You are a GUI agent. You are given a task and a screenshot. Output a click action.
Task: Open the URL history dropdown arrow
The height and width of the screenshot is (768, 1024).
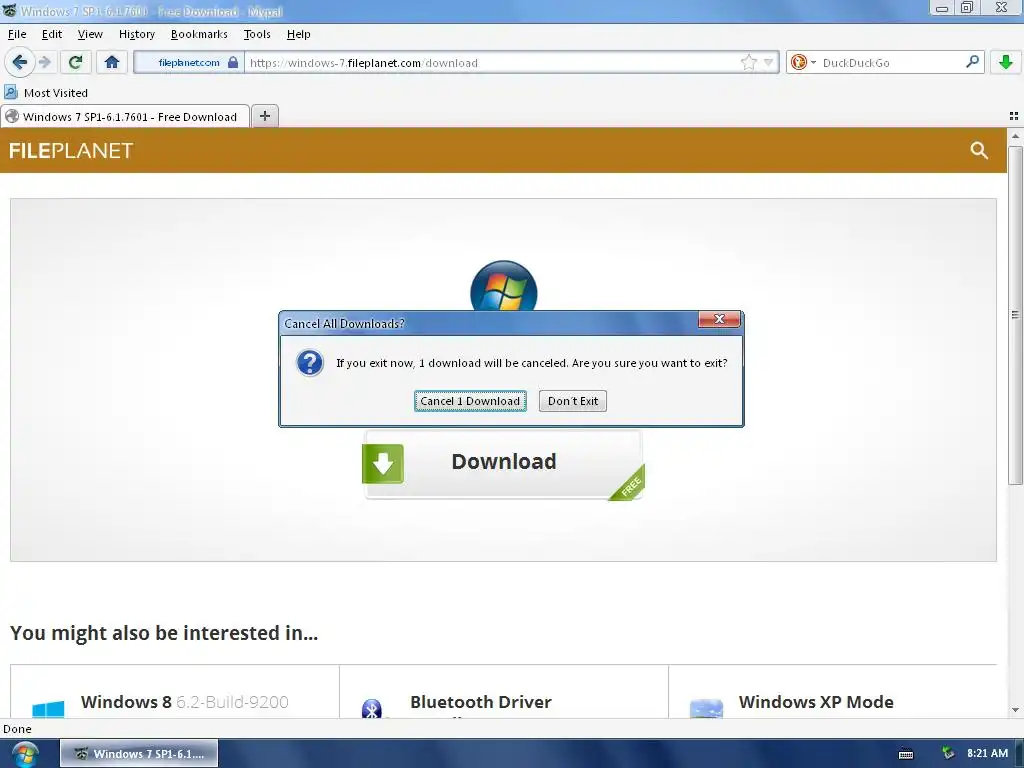(769, 63)
